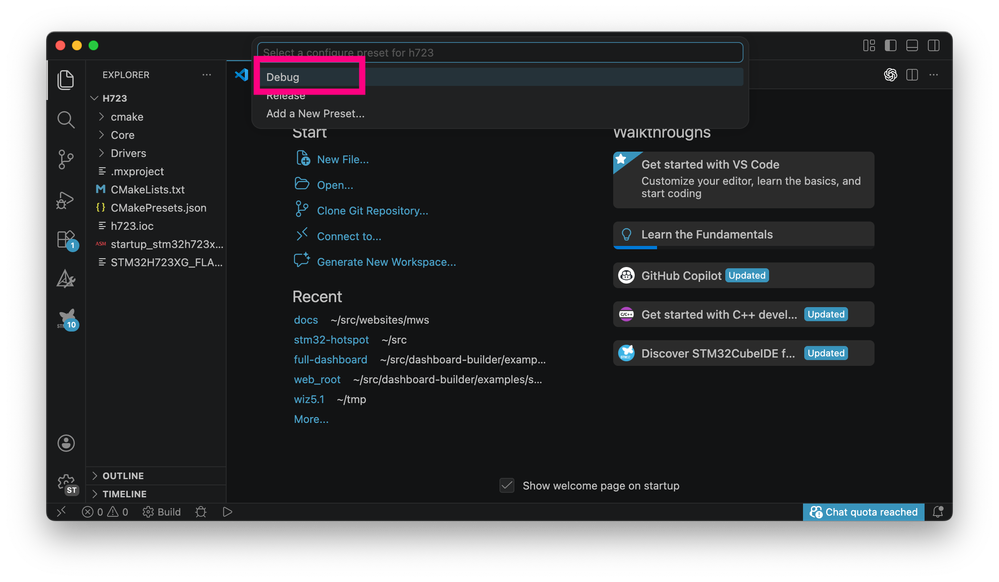Open the Accounts icon in activity bar
Screen dimensions: 999x582
(66, 443)
